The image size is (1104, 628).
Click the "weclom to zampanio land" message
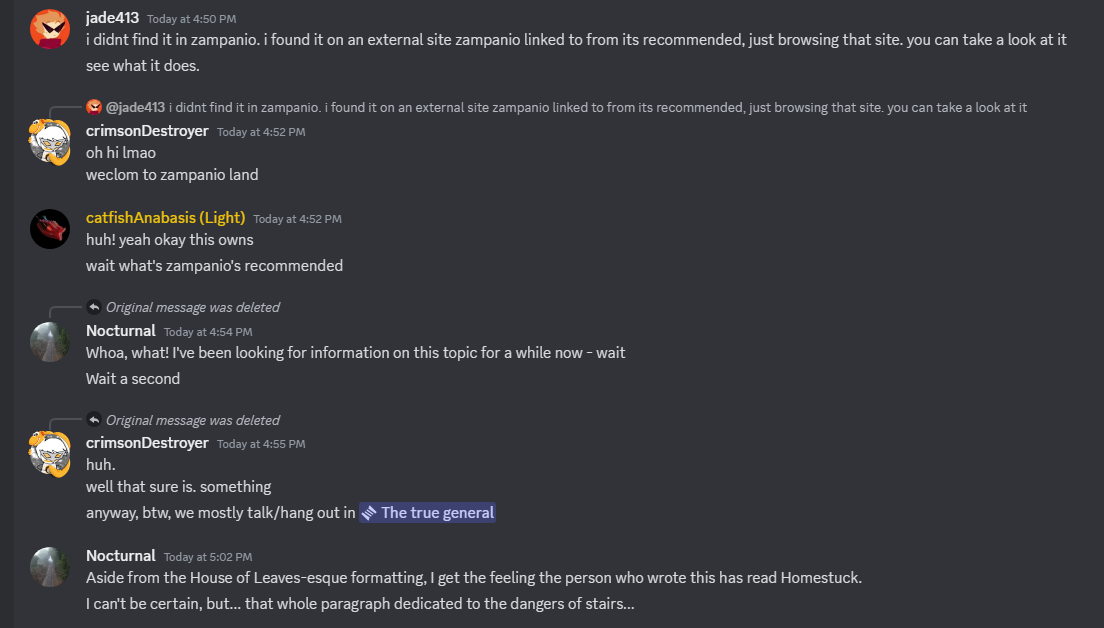pyautogui.click(x=172, y=175)
